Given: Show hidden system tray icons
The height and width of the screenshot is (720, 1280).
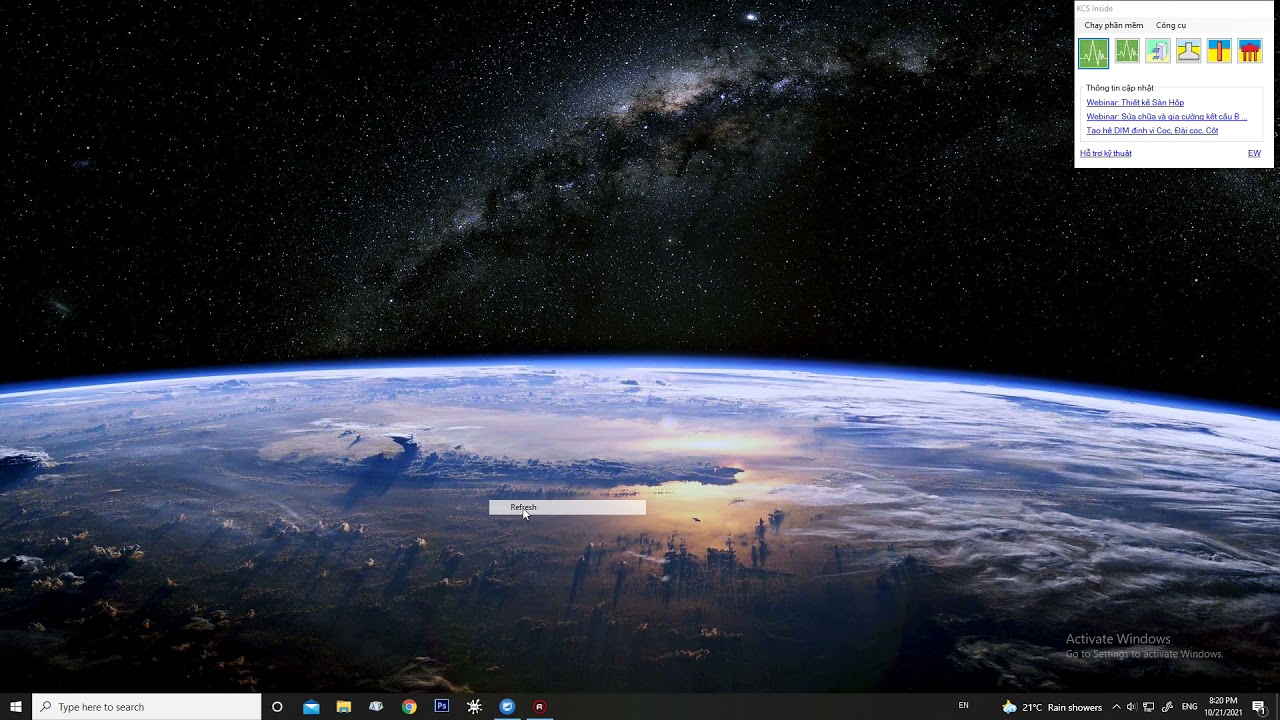Looking at the screenshot, I should (x=1116, y=707).
